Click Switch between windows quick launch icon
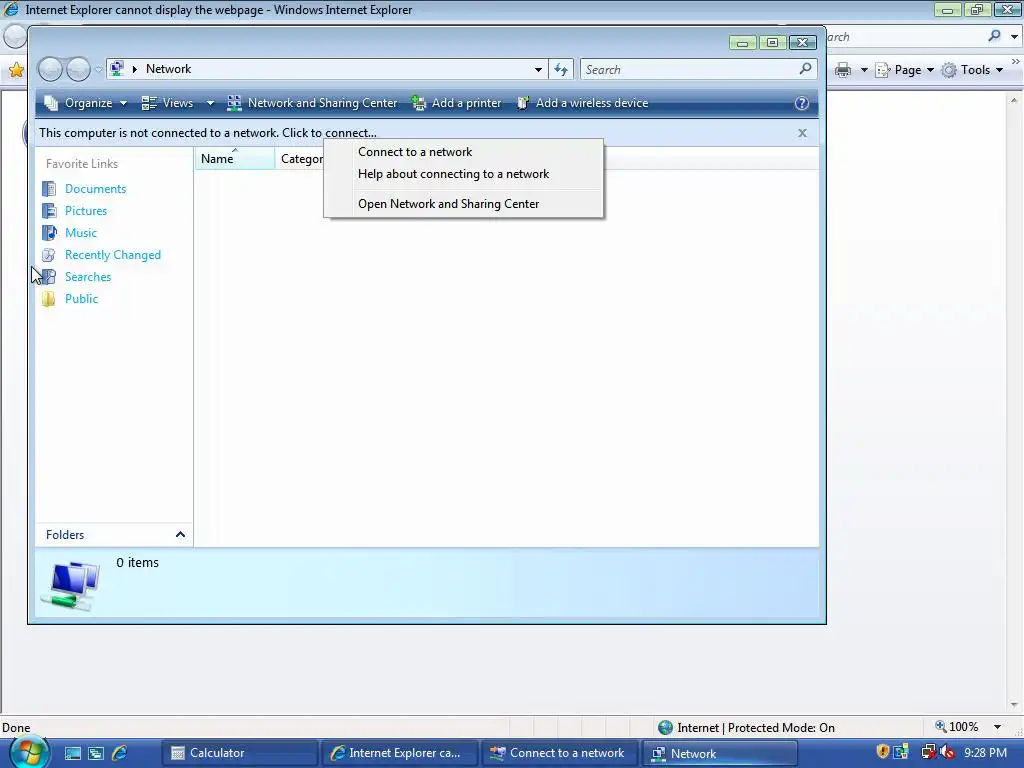The width and height of the screenshot is (1024, 768). (96, 753)
